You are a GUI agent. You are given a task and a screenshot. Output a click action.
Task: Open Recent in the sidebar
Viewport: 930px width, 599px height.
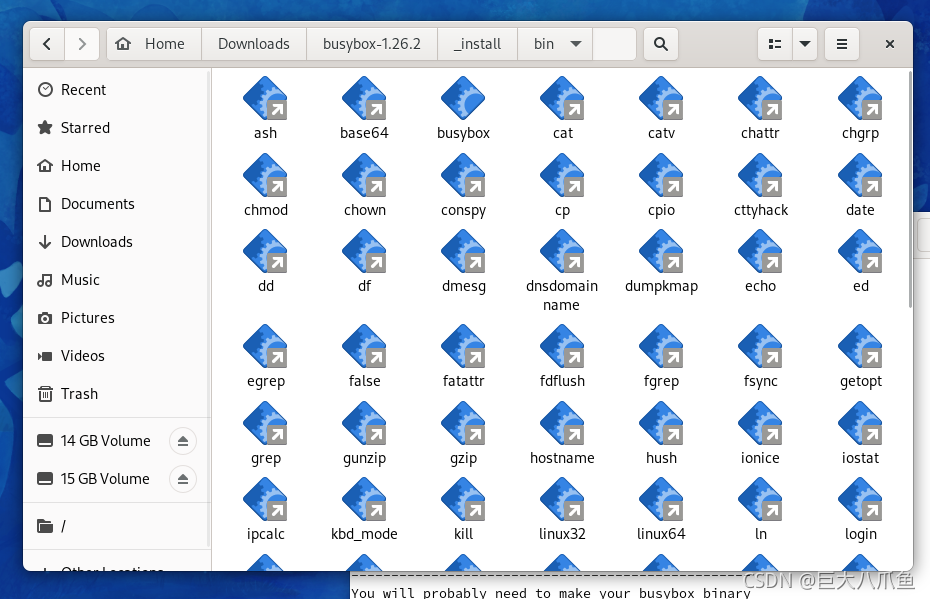(117, 90)
